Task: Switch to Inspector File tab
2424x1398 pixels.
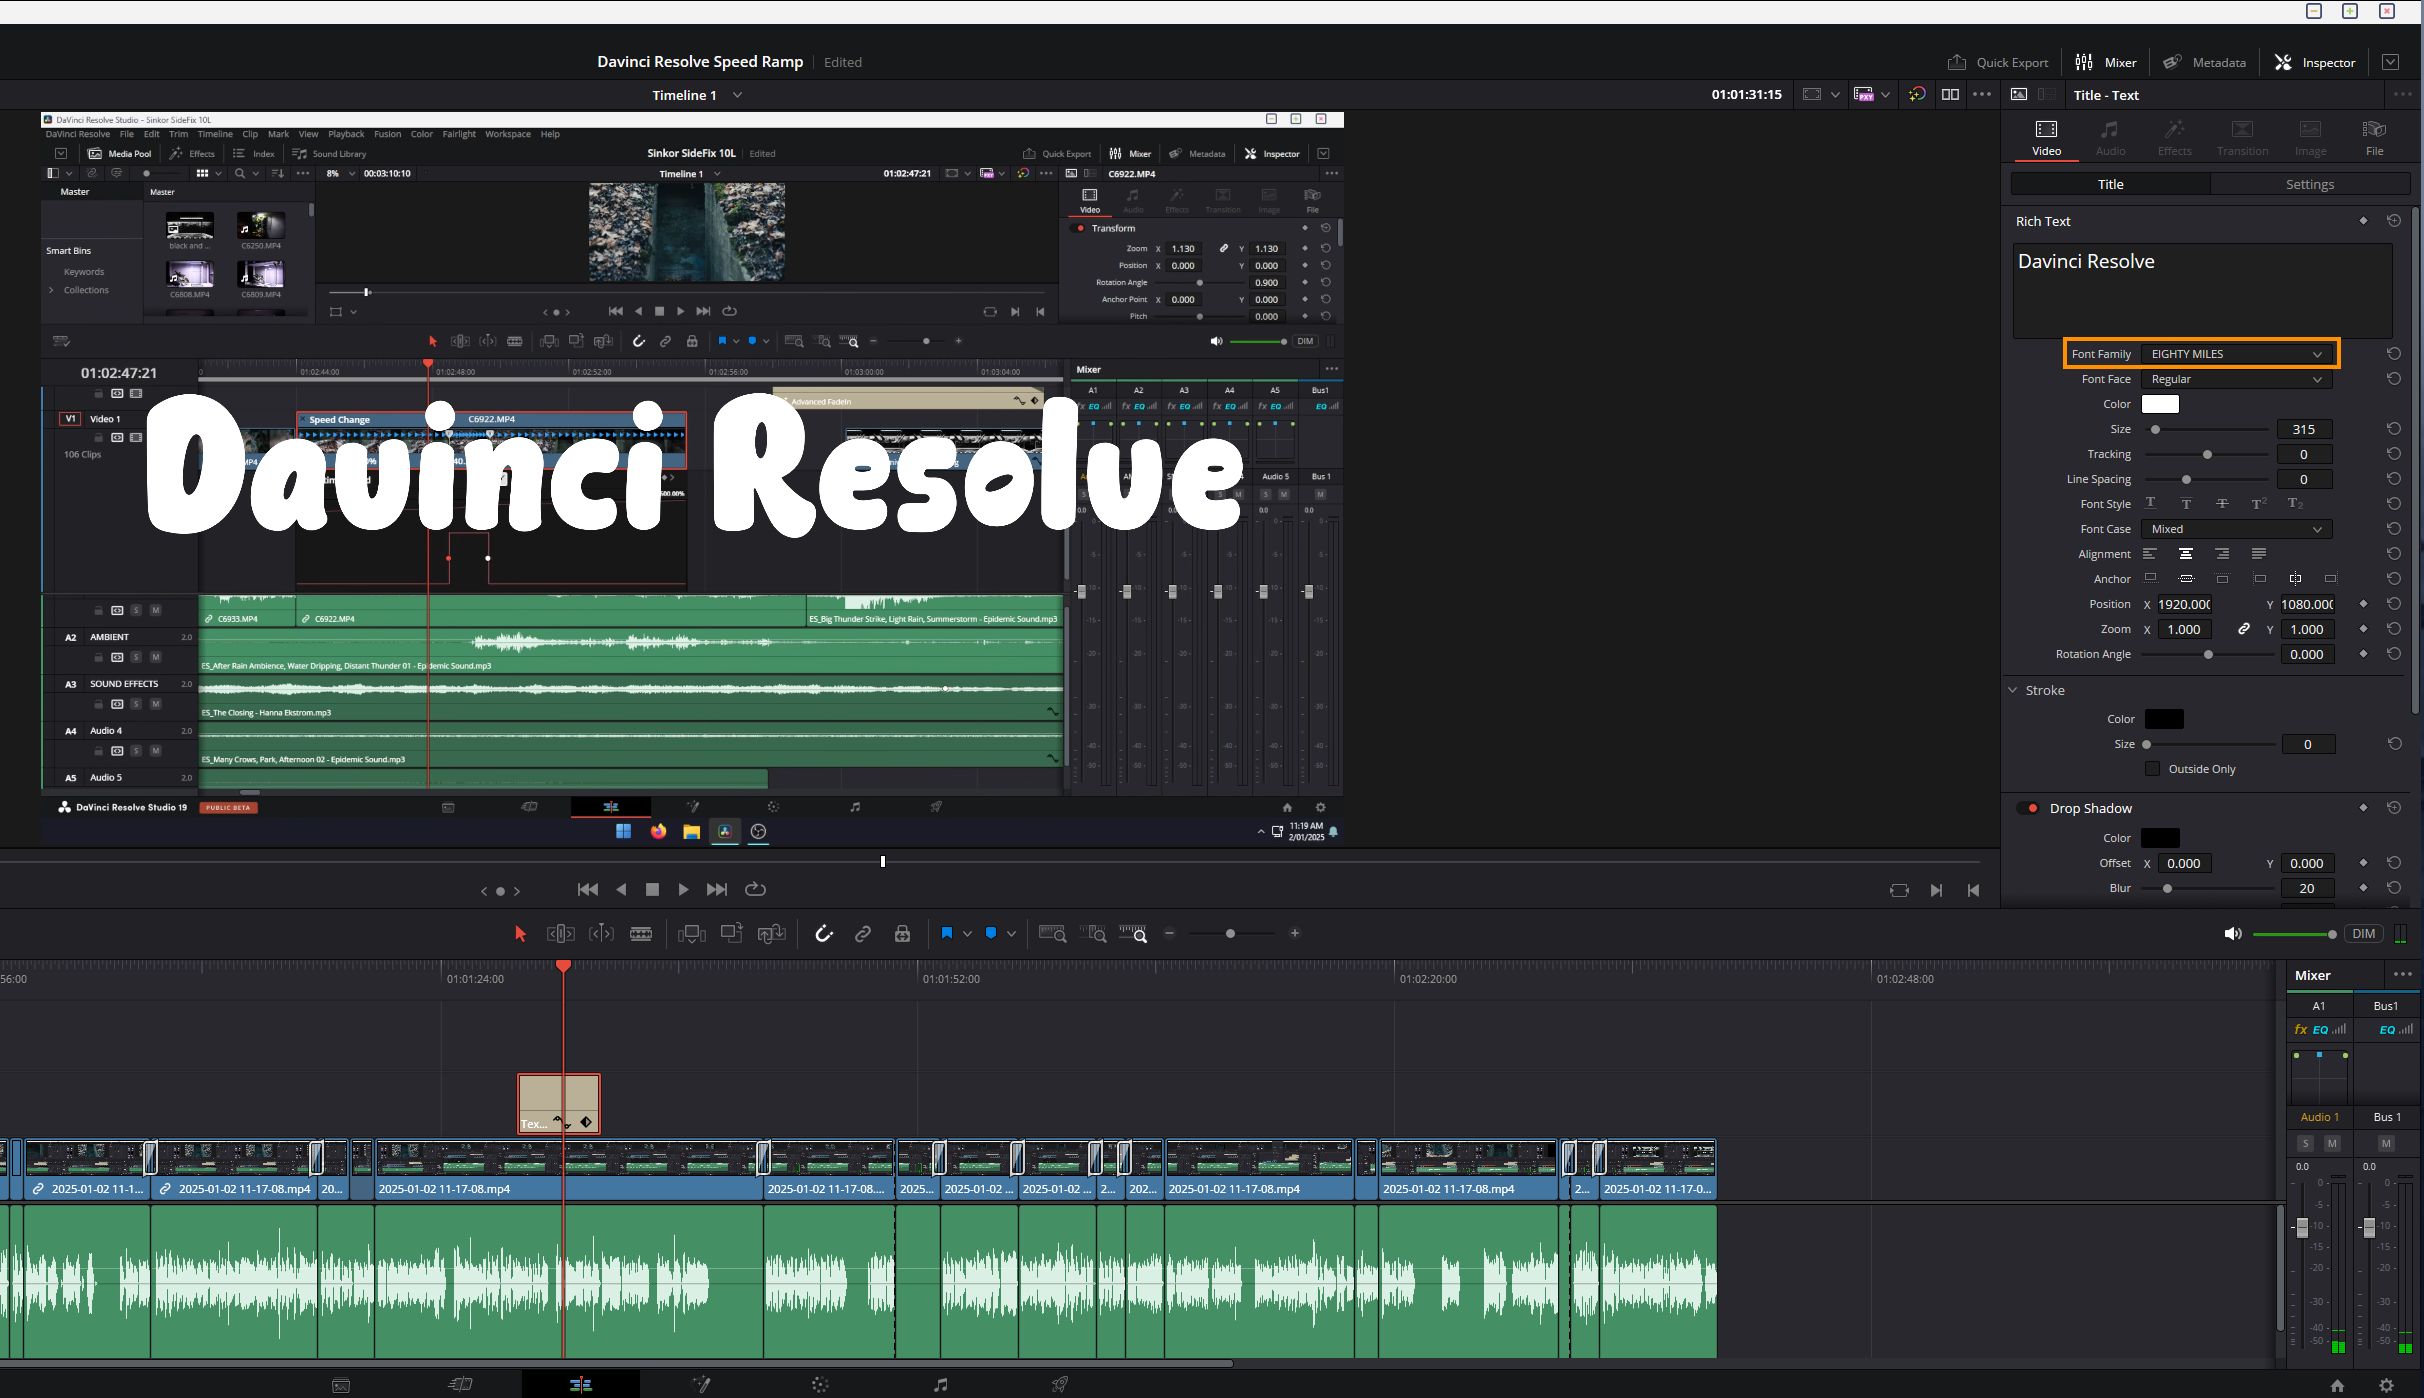Action: pyautogui.click(x=2374, y=138)
